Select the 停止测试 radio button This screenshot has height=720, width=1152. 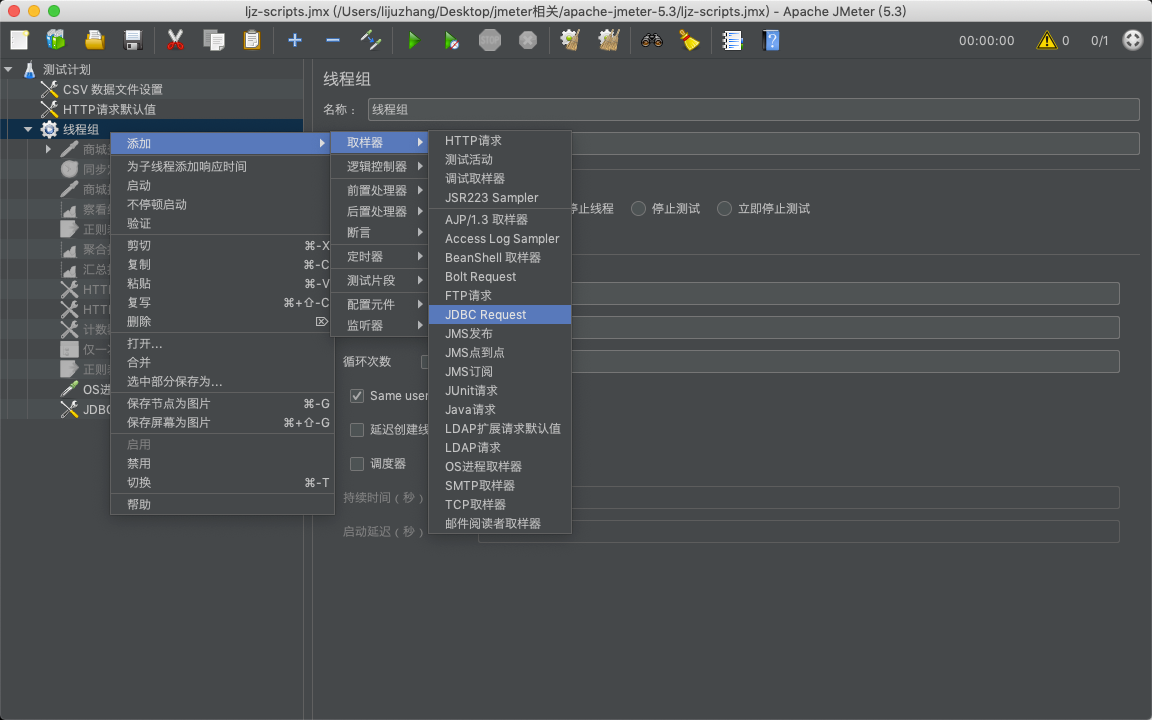638,209
